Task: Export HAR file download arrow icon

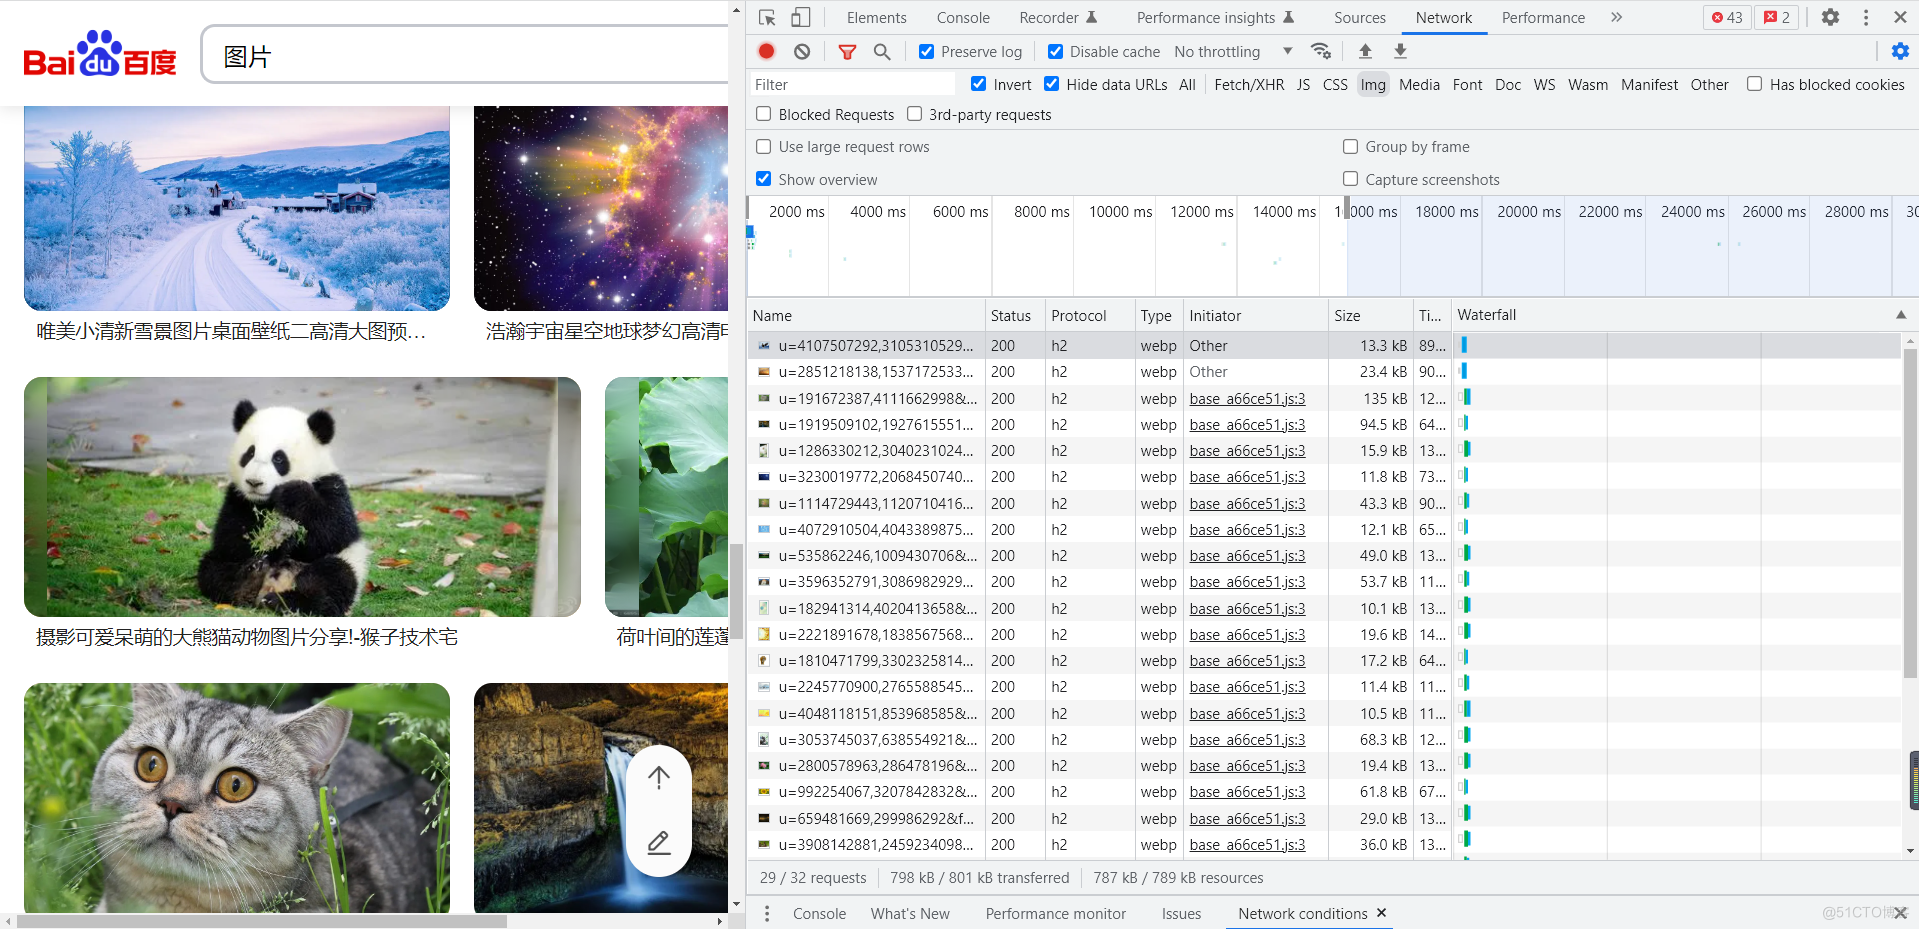Action: pyautogui.click(x=1400, y=51)
